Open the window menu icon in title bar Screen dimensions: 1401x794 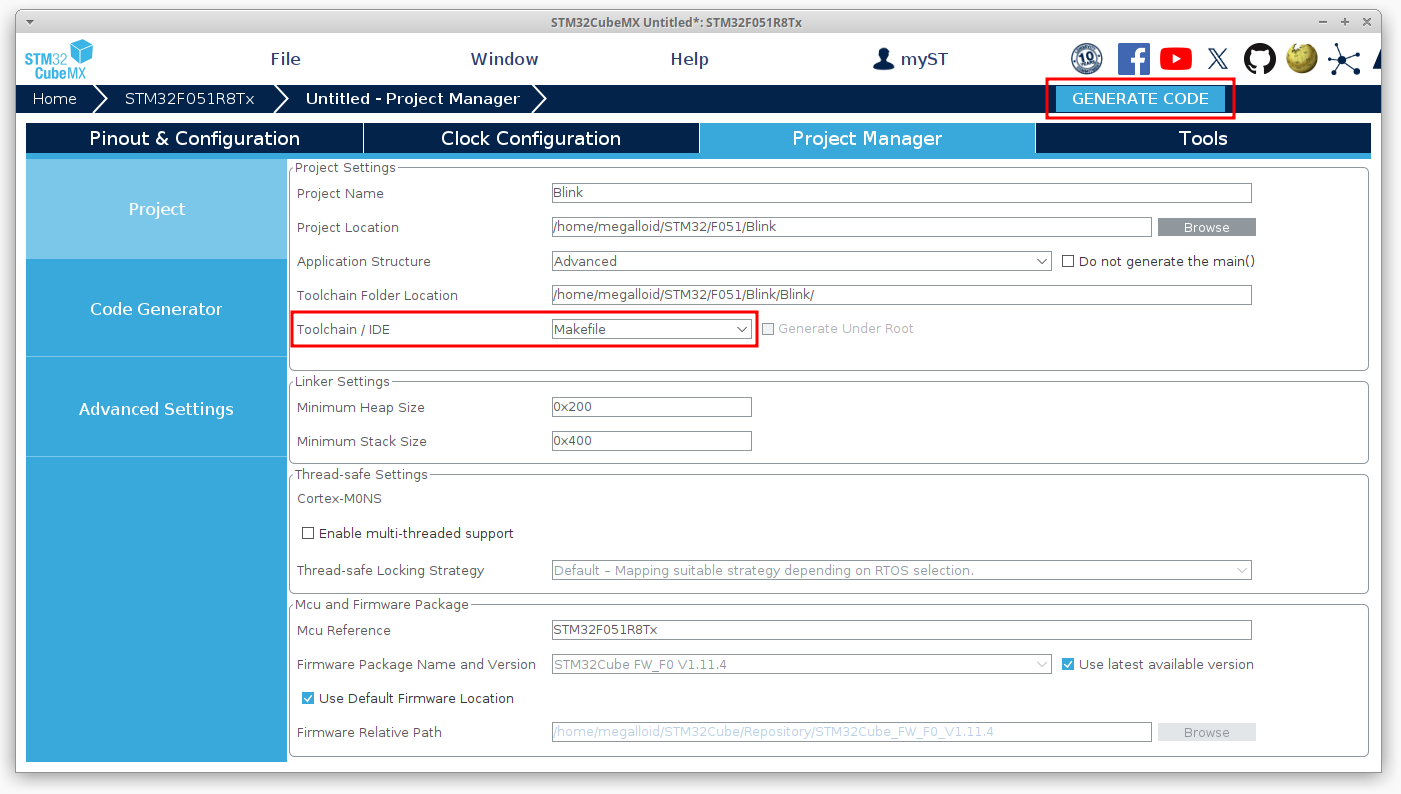click(x=28, y=21)
